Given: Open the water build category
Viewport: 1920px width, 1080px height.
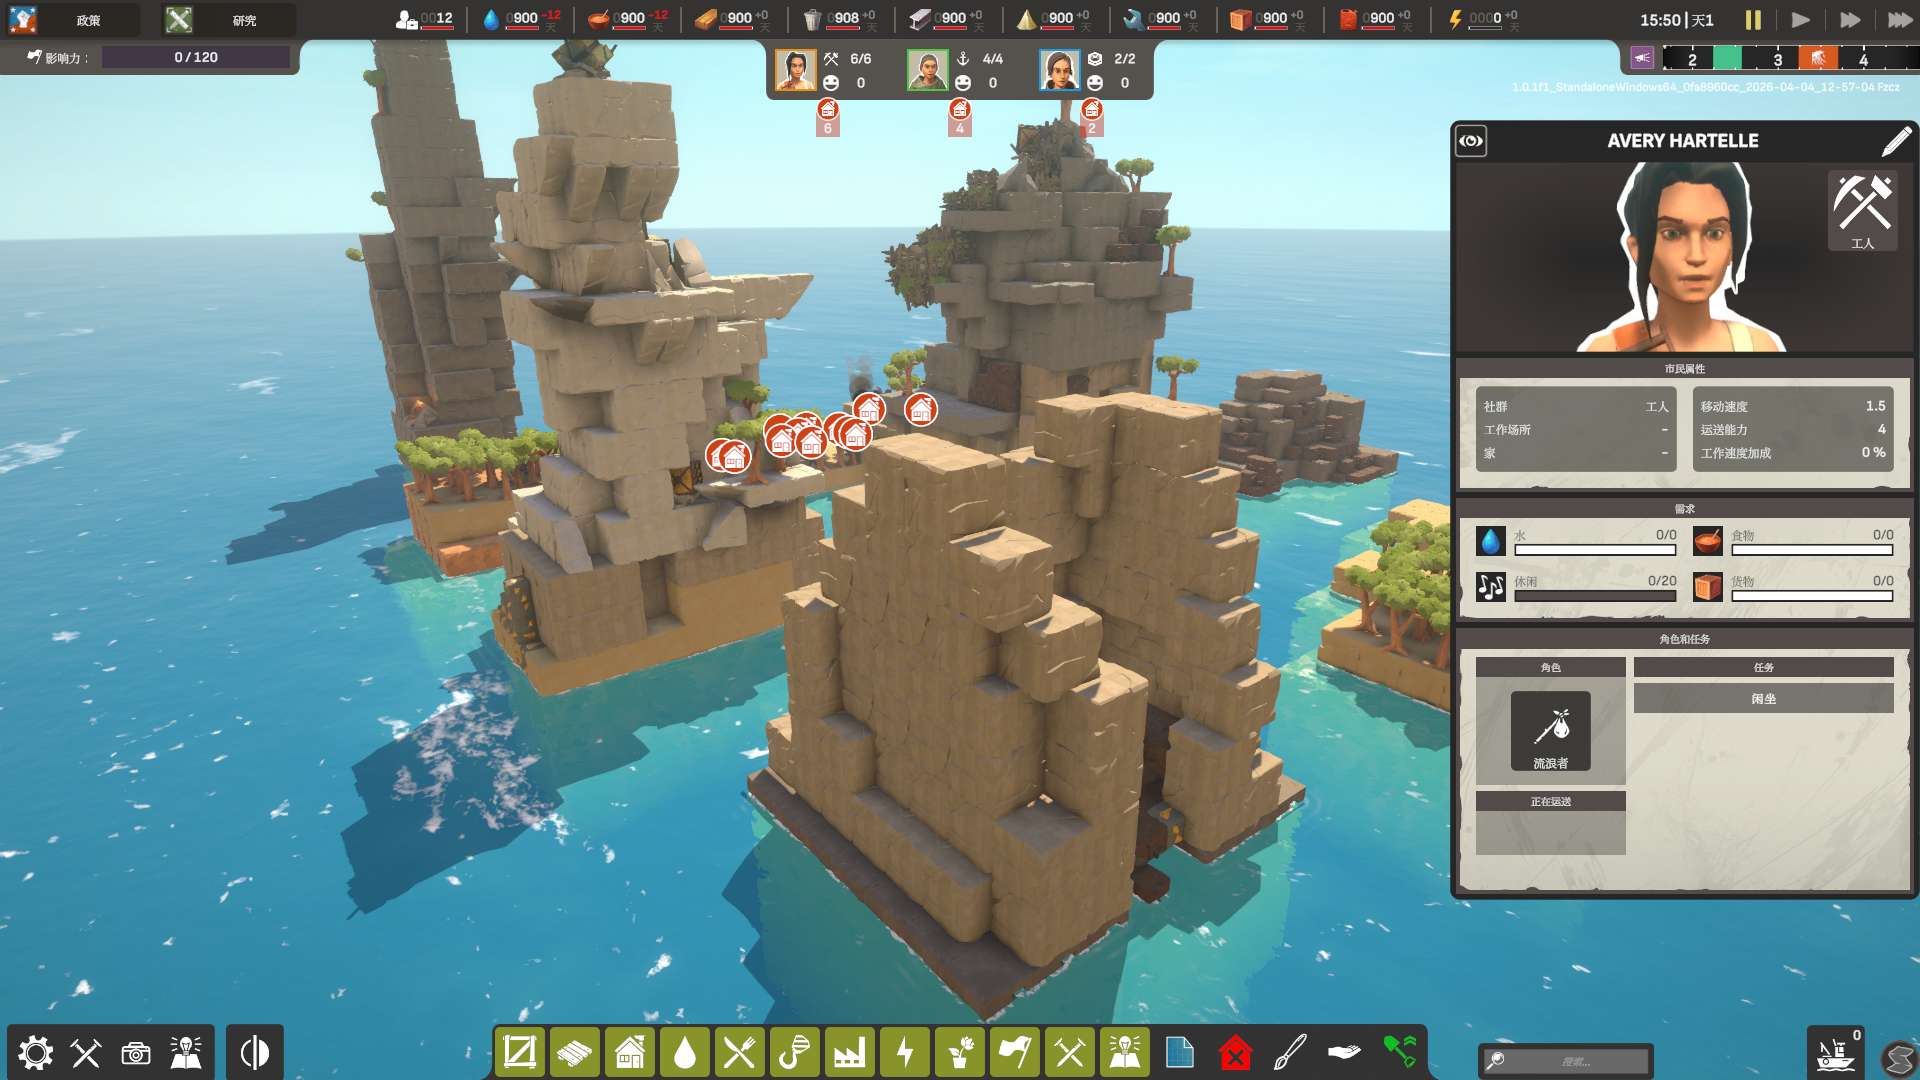Looking at the screenshot, I should click(685, 1052).
